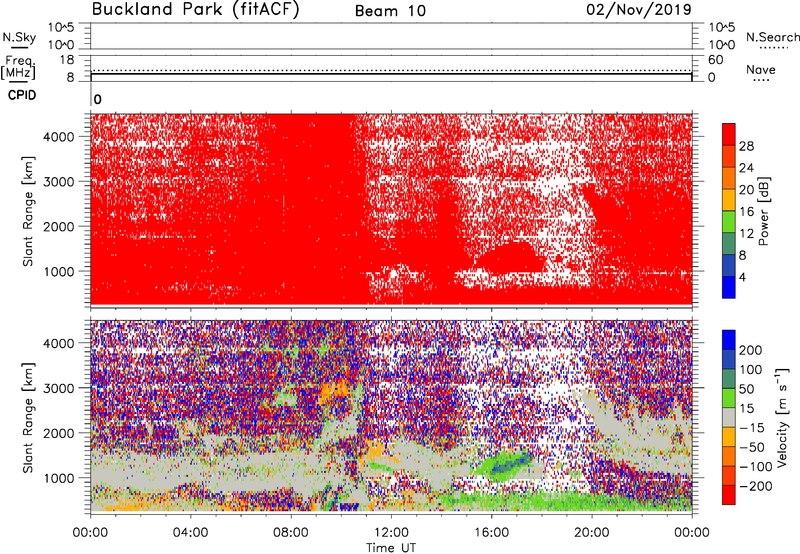800x554 pixels.
Task: Click the "50" velocity colorbar label
Action: tap(746, 389)
